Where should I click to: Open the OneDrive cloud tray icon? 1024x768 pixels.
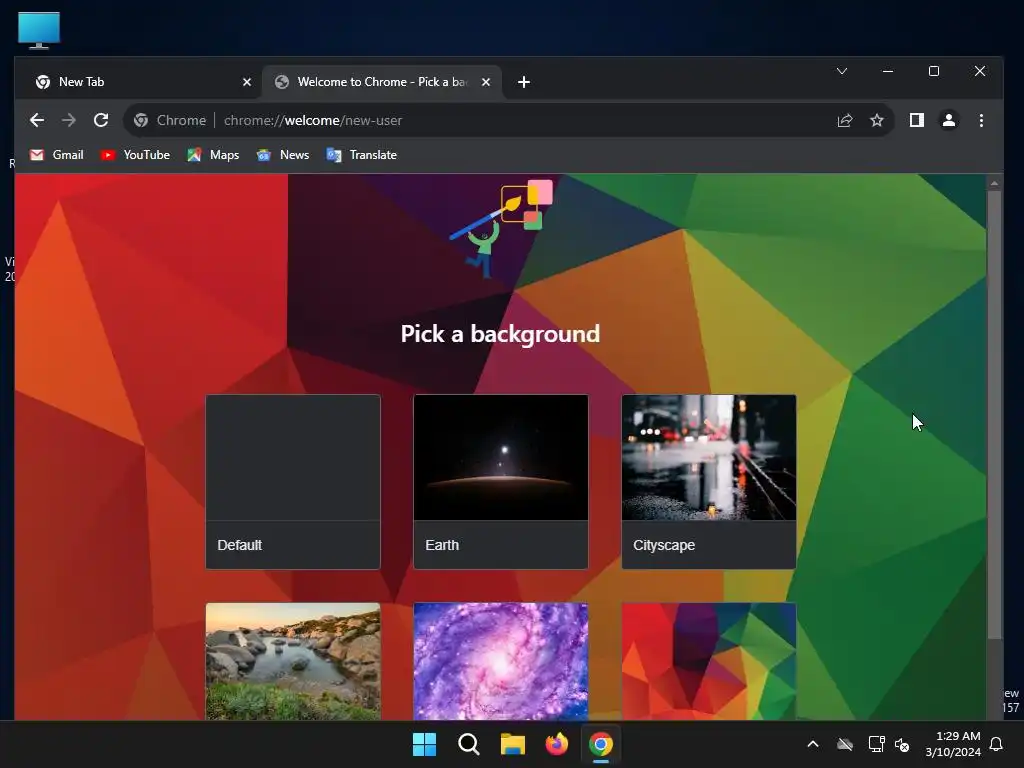point(845,744)
